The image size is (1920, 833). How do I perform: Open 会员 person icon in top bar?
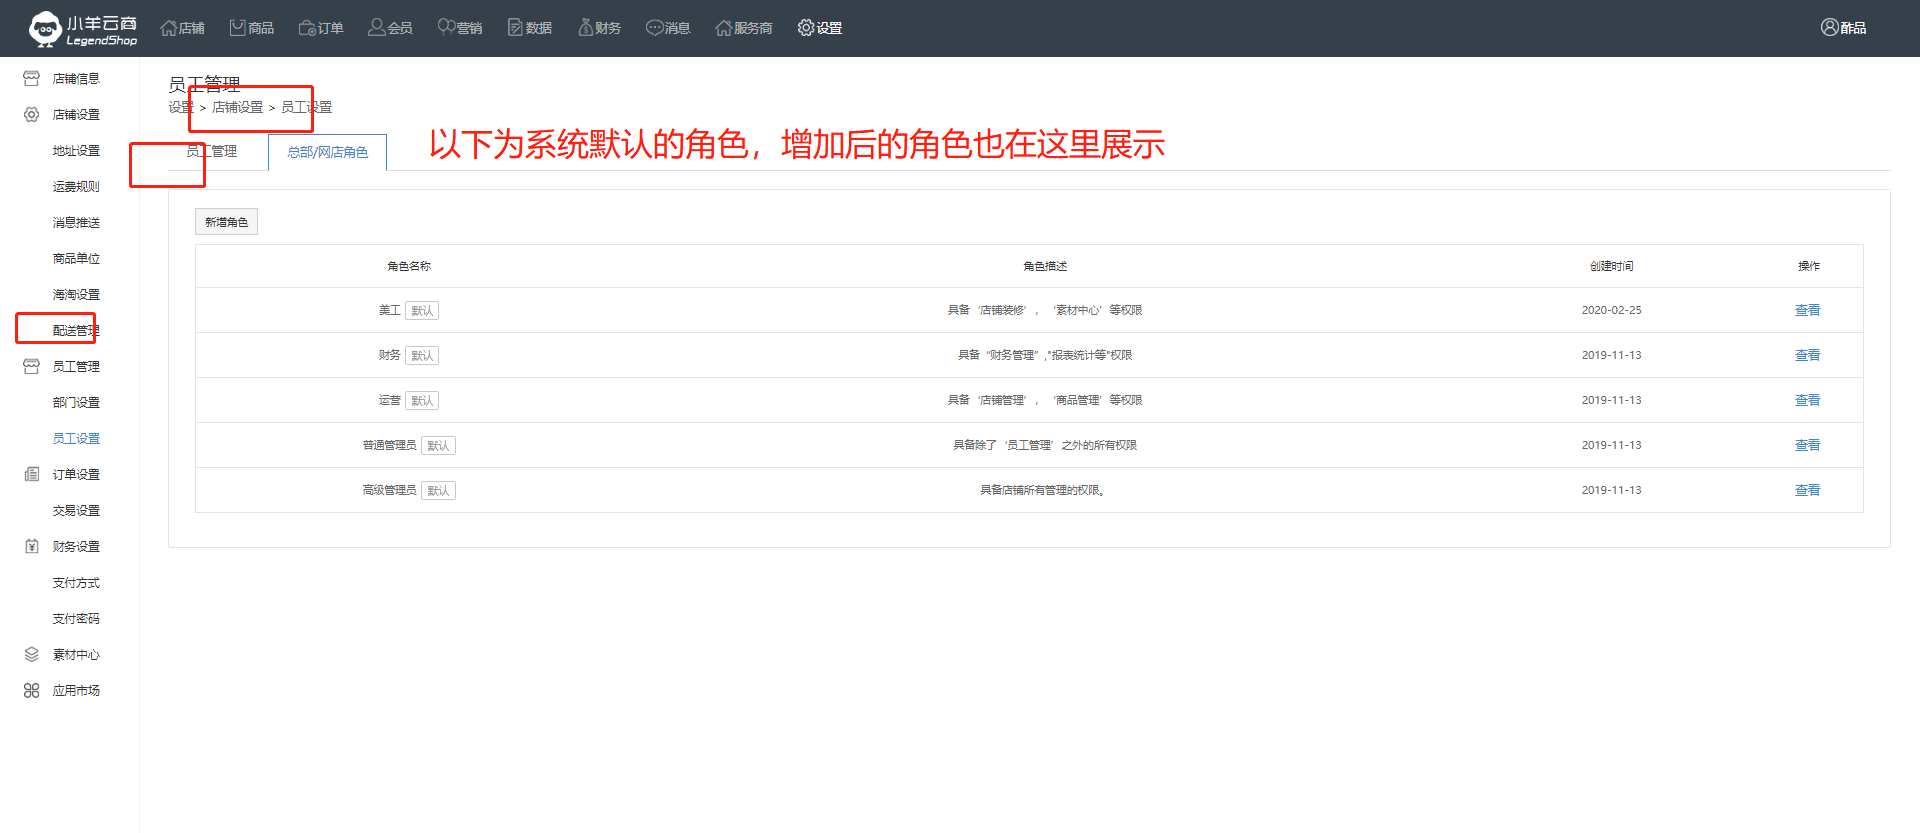pos(376,28)
